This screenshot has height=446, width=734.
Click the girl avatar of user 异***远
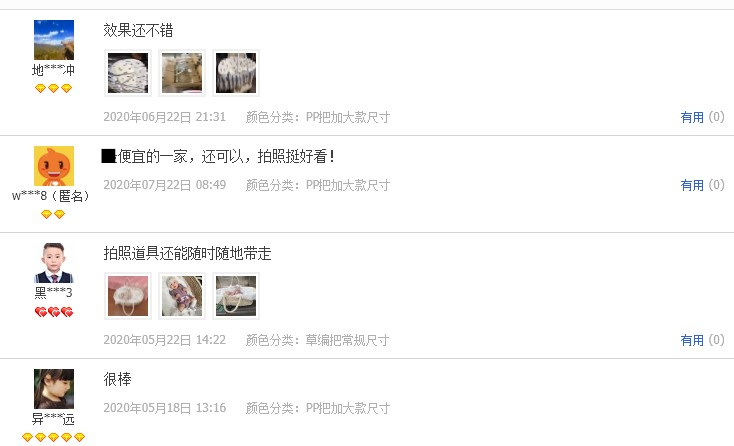[54, 389]
